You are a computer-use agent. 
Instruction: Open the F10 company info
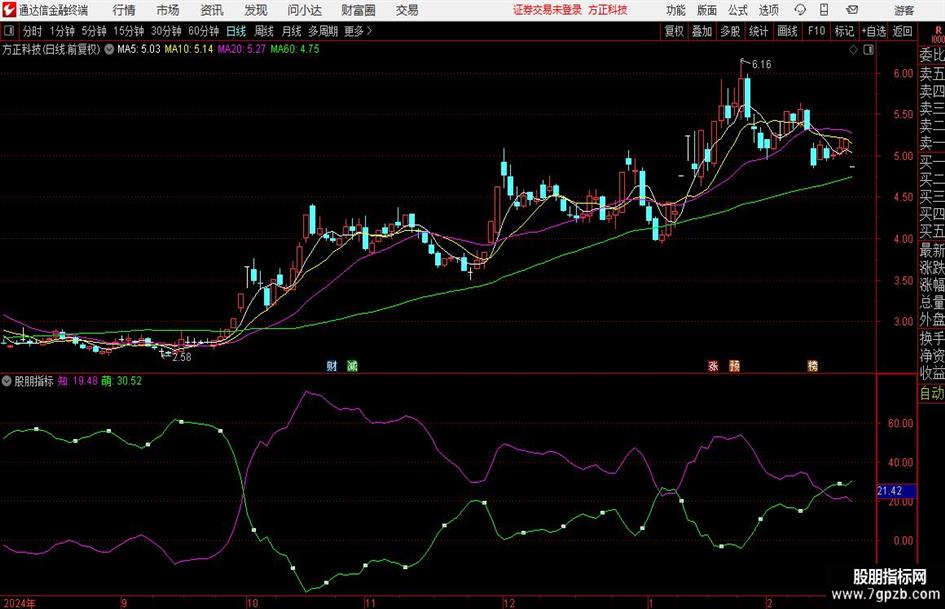[x=817, y=31]
